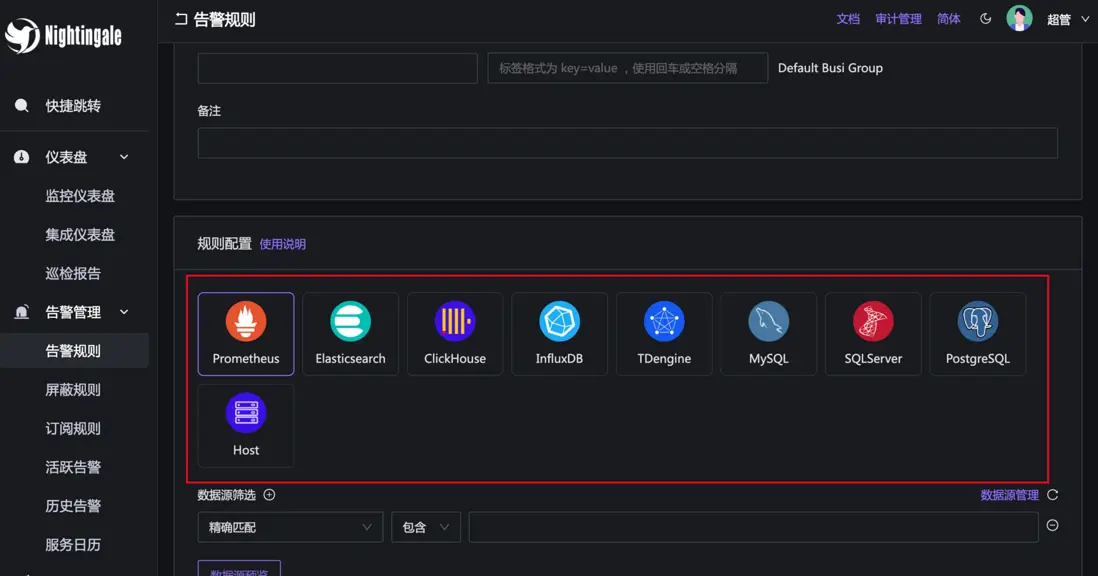Select TDengine as data source
Image resolution: width=1098 pixels, height=576 pixels.
pyautogui.click(x=664, y=334)
